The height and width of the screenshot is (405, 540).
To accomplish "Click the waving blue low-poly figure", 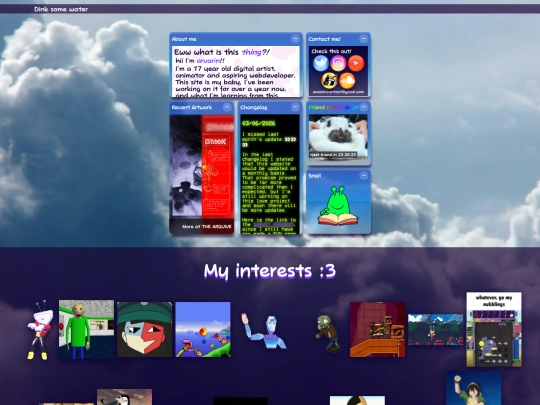I will [264, 331].
